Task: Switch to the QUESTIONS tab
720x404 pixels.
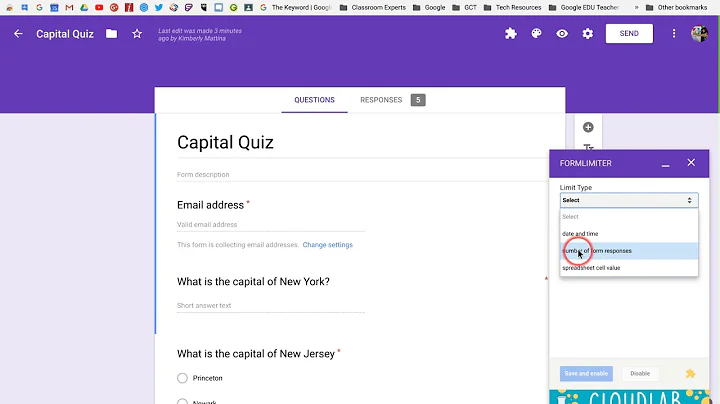Action: [x=315, y=100]
